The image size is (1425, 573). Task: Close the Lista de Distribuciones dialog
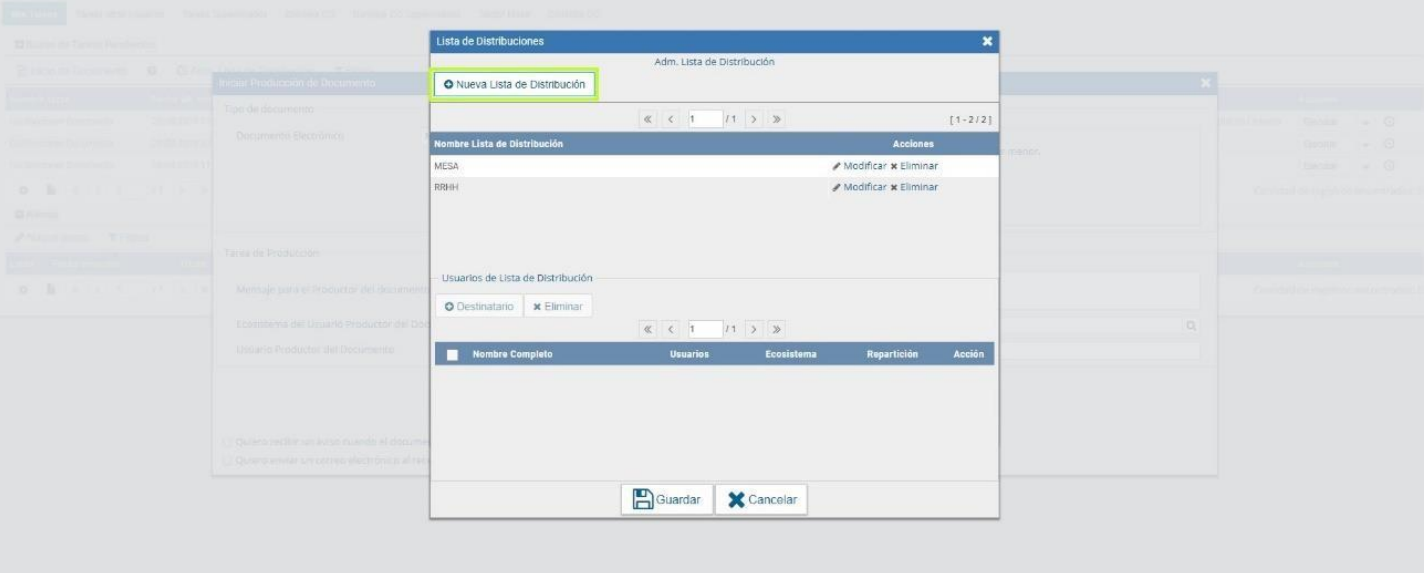987,41
